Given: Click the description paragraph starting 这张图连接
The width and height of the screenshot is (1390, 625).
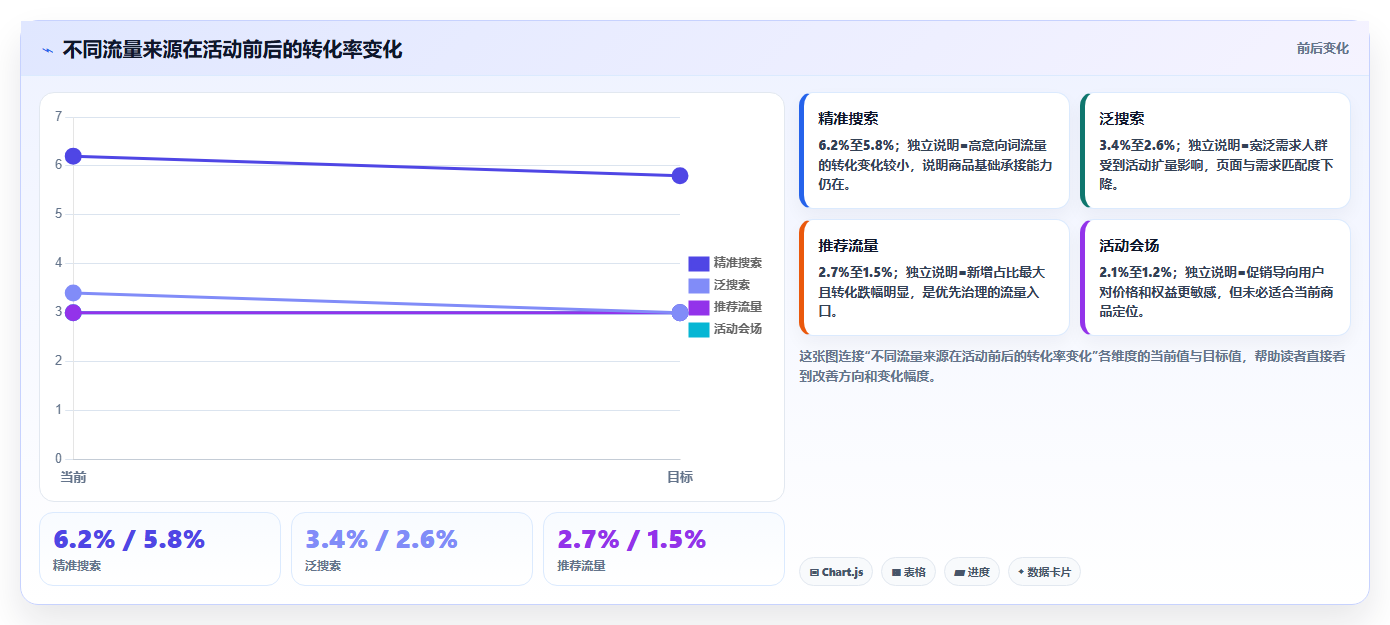Looking at the screenshot, I should click(1073, 366).
